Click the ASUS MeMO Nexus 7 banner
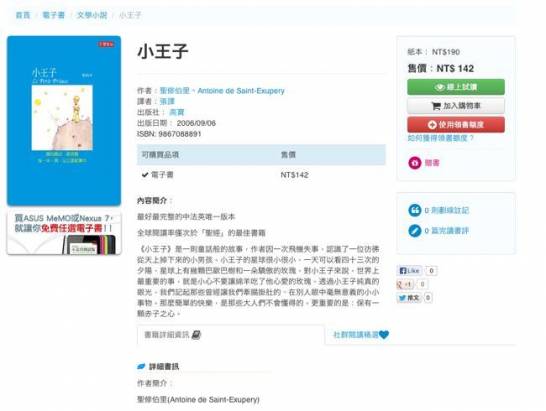Image resolution: width=546 pixels, height=411 pixels. 64,233
